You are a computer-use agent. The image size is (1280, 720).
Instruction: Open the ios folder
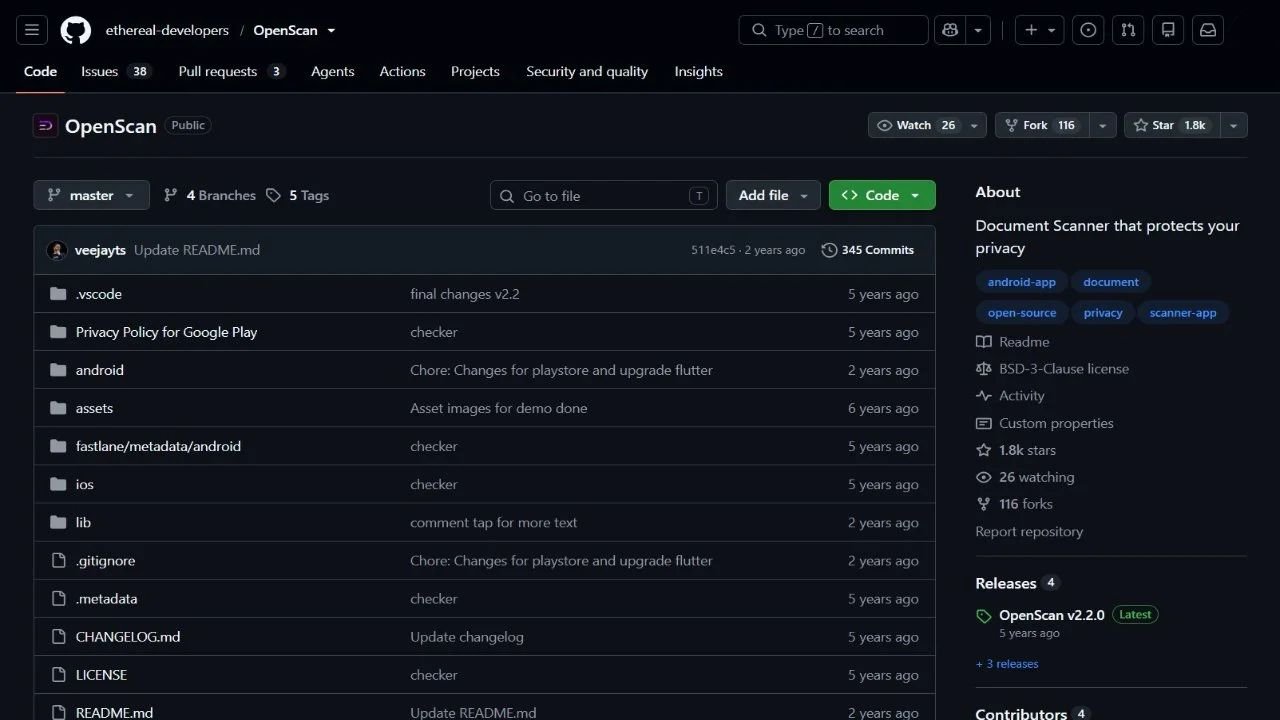[x=85, y=484]
